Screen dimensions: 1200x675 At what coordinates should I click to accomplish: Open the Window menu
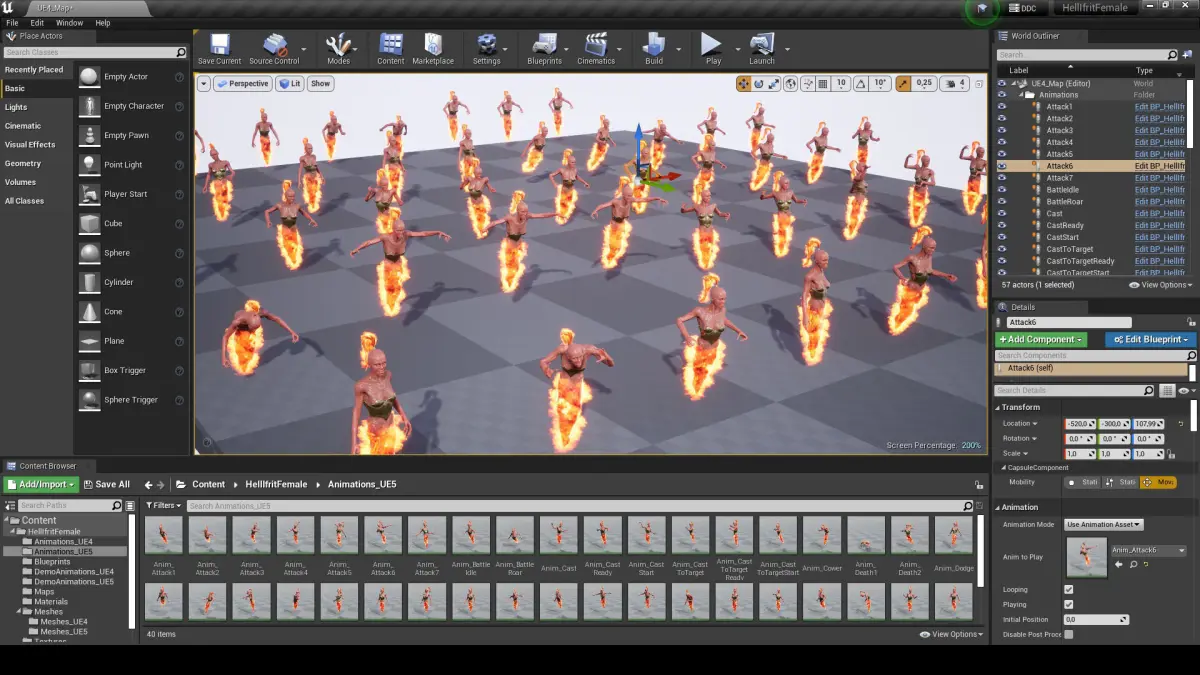69,22
